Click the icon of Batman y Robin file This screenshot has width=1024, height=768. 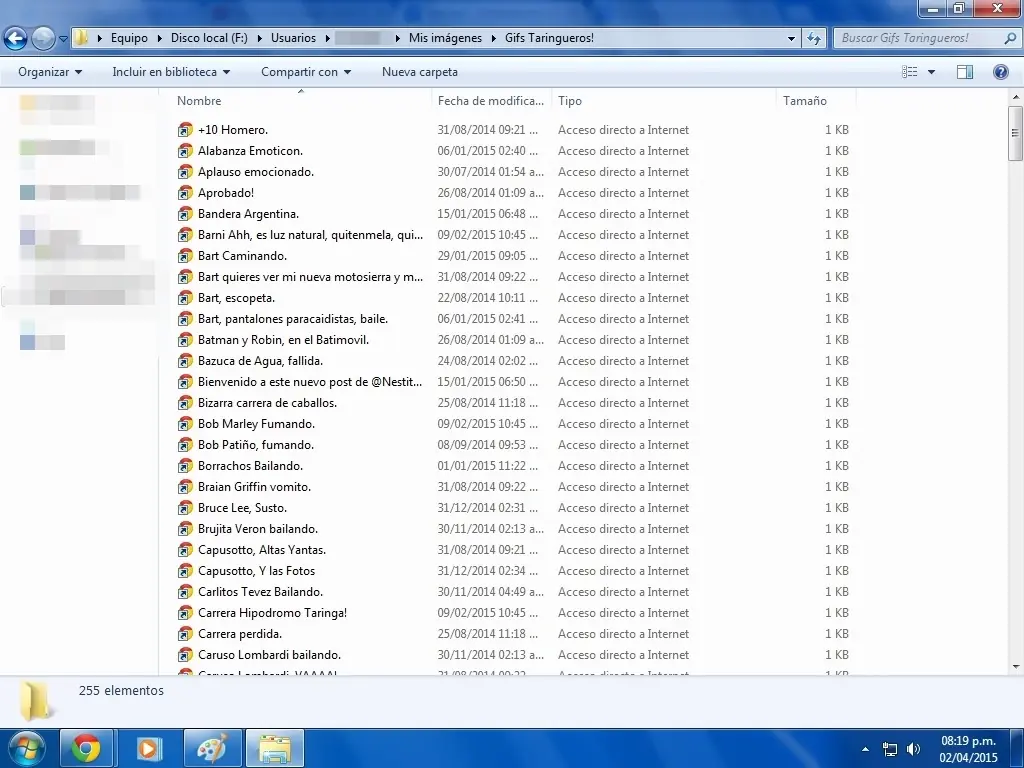click(185, 340)
